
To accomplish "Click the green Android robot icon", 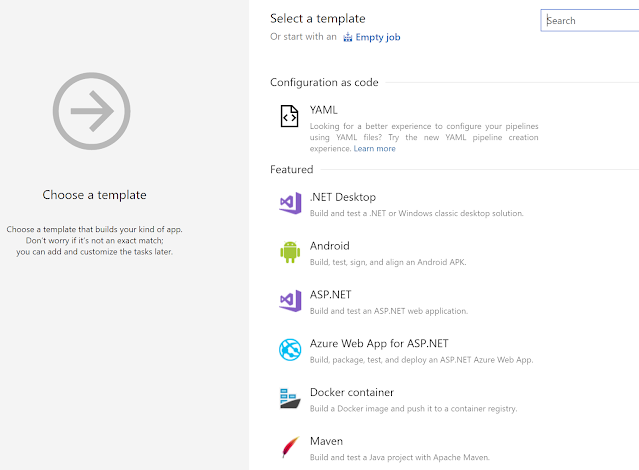I will (289, 252).
